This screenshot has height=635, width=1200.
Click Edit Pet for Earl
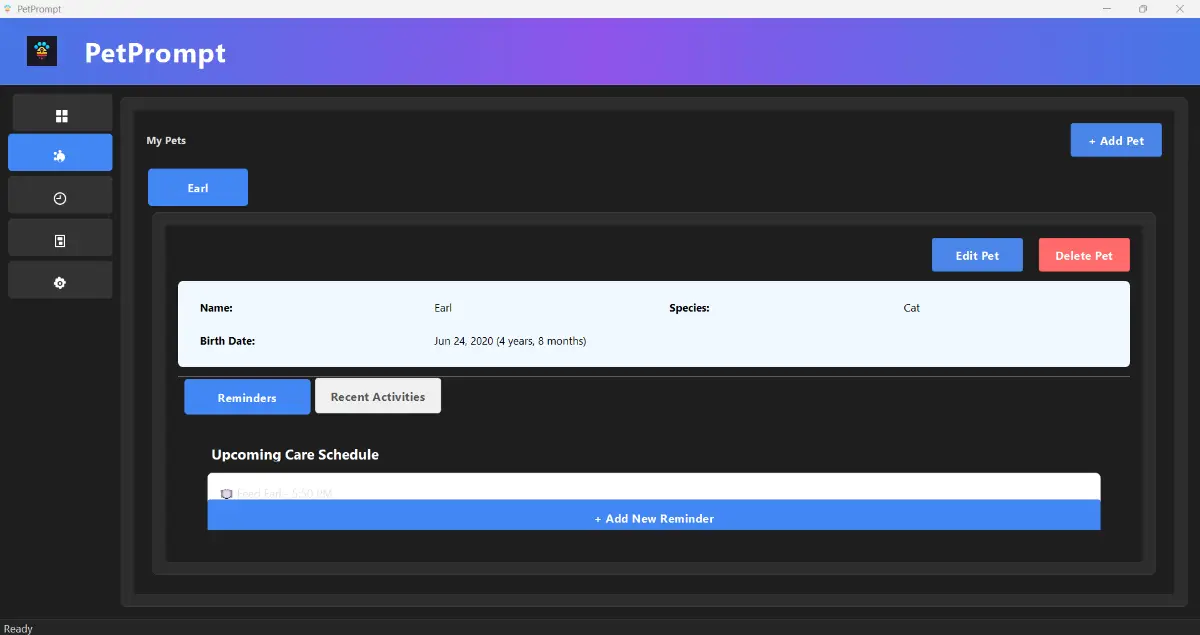pos(977,255)
